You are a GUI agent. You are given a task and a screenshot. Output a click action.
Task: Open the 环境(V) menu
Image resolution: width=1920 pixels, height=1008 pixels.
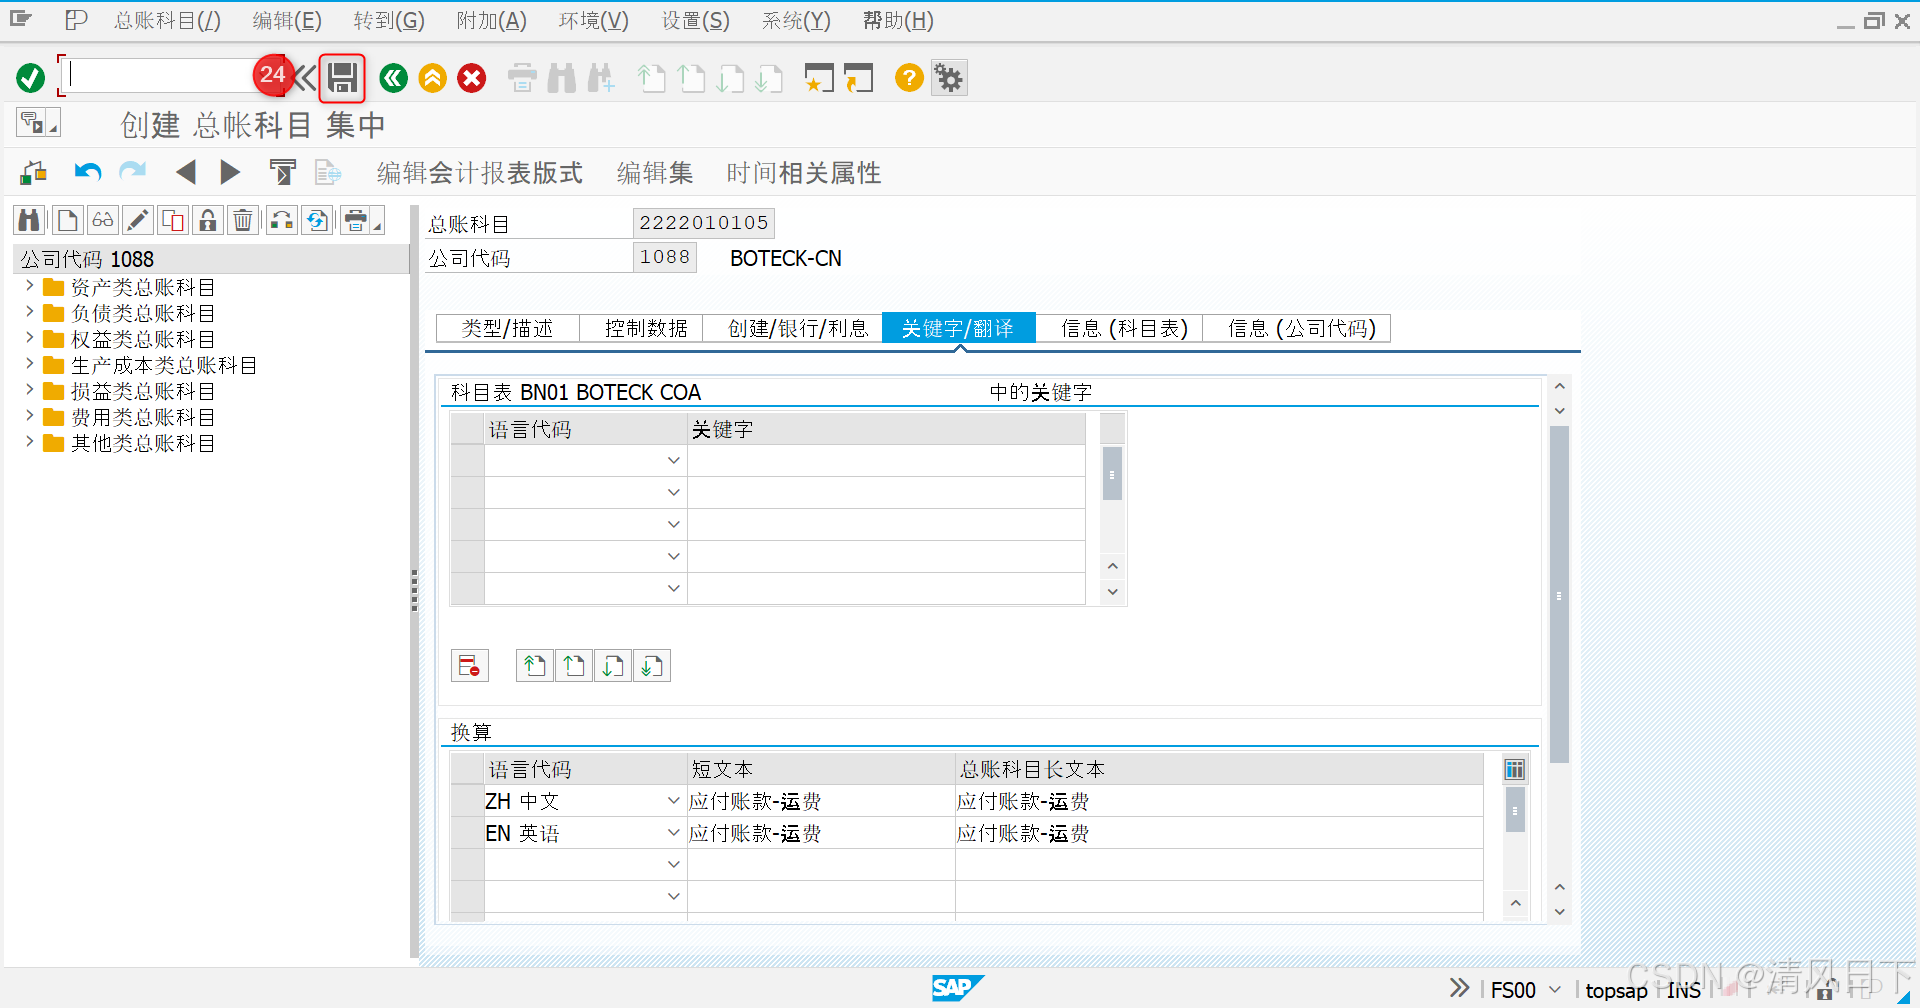pyautogui.click(x=594, y=21)
